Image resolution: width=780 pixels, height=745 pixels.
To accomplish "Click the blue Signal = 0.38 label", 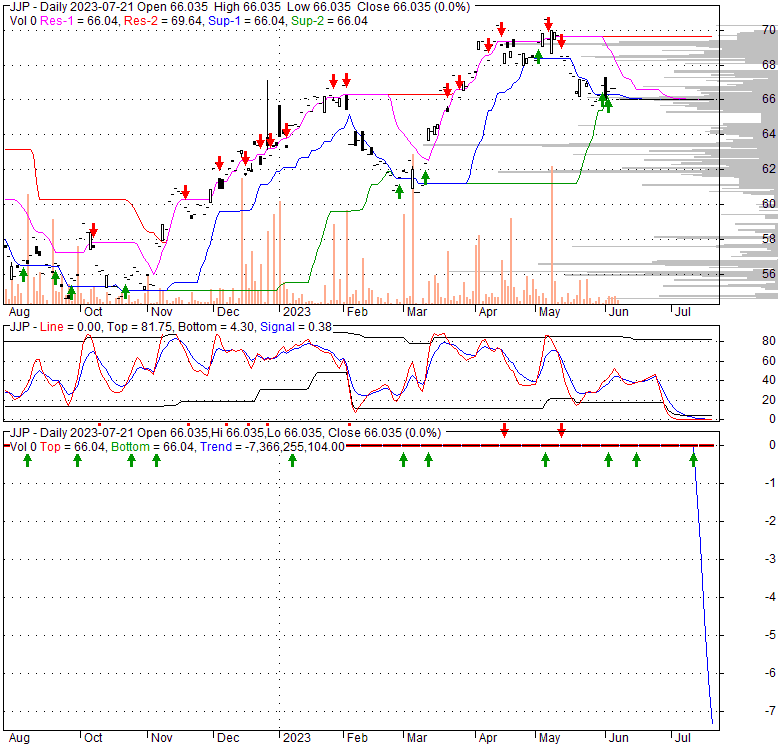I will 295,327.
